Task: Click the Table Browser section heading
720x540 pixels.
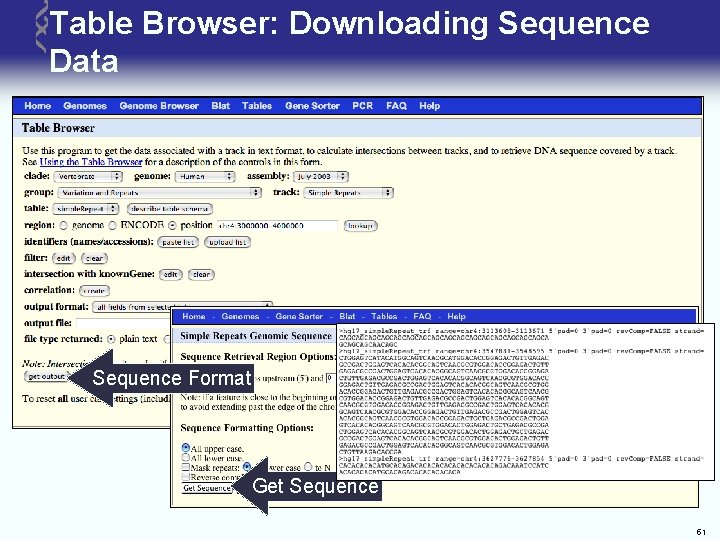Action: coord(58,128)
